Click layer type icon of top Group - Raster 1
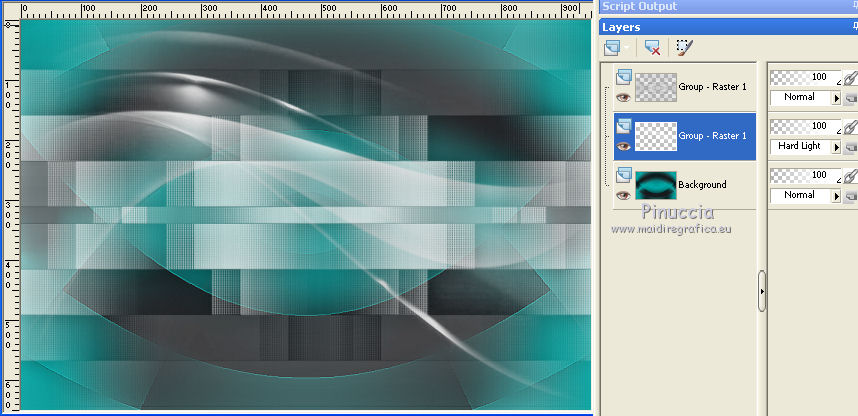Viewport: 858px width, 416px height. point(623,77)
